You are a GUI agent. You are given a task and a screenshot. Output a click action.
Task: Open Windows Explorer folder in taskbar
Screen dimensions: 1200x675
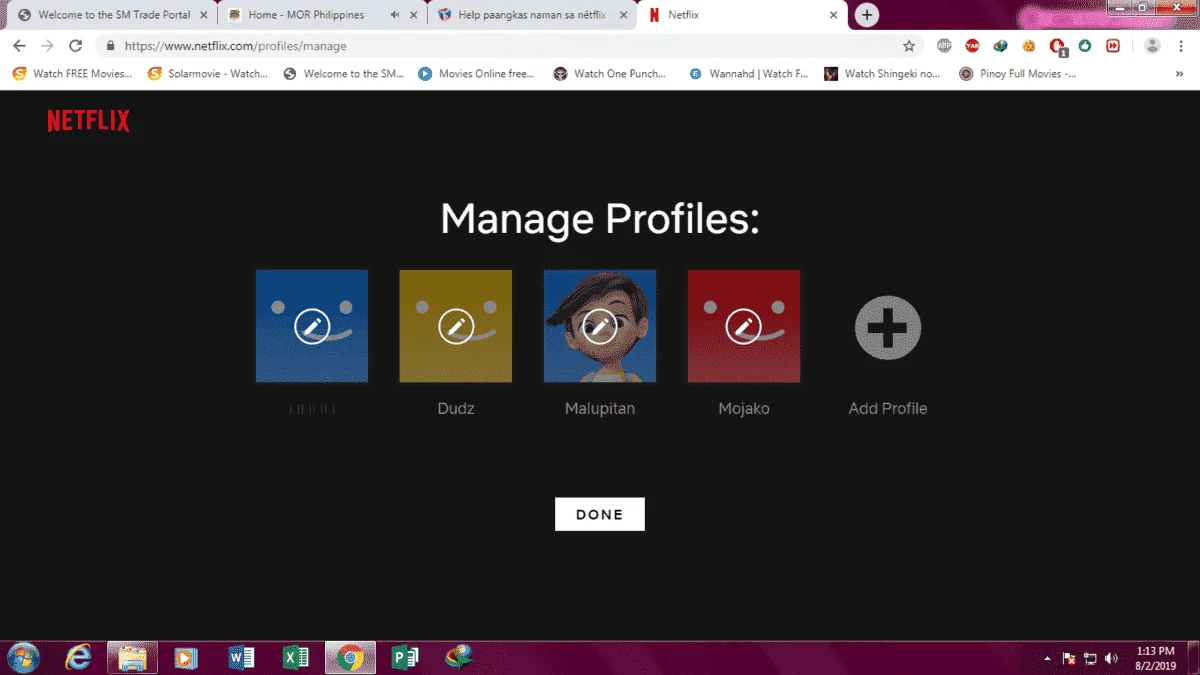(132, 657)
